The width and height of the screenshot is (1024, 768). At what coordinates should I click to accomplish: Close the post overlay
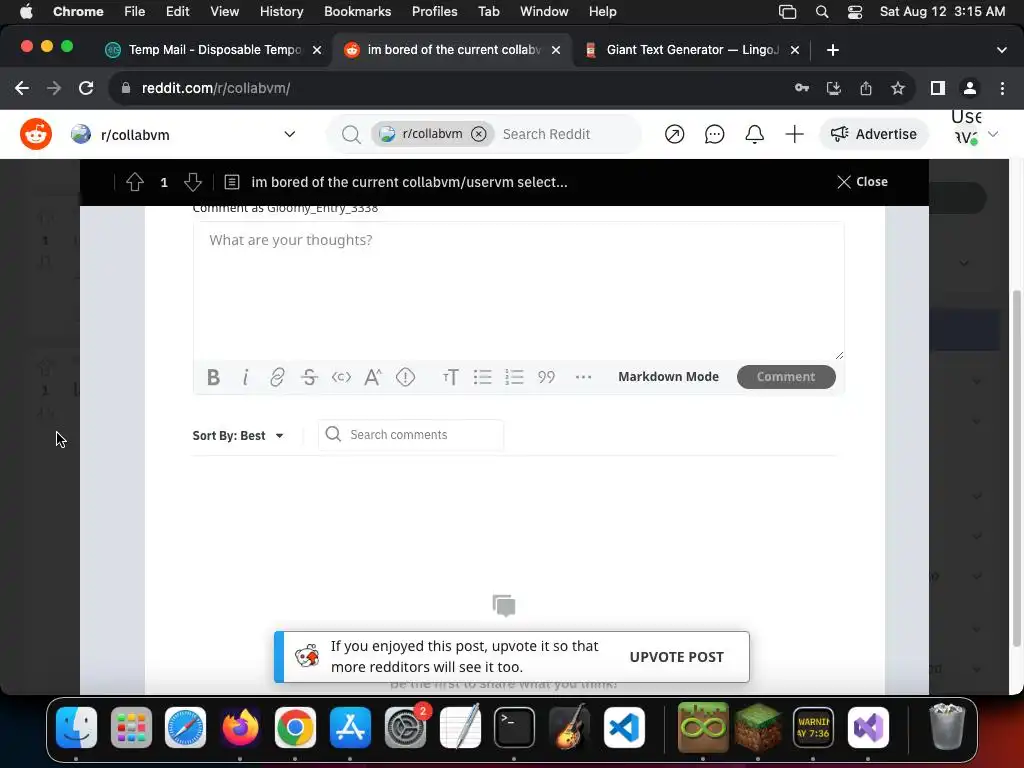862,182
